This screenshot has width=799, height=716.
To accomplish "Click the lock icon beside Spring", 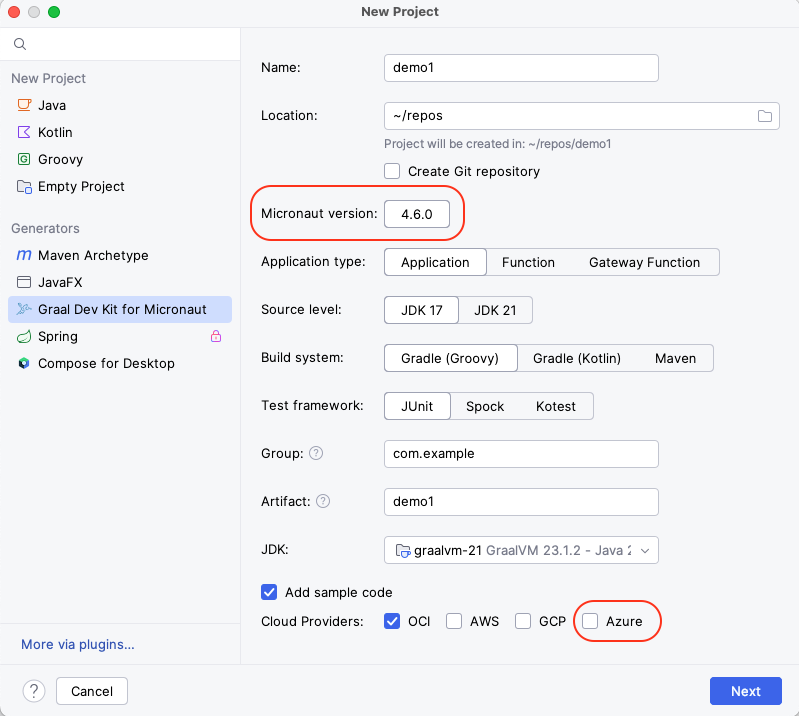I will 216,336.
